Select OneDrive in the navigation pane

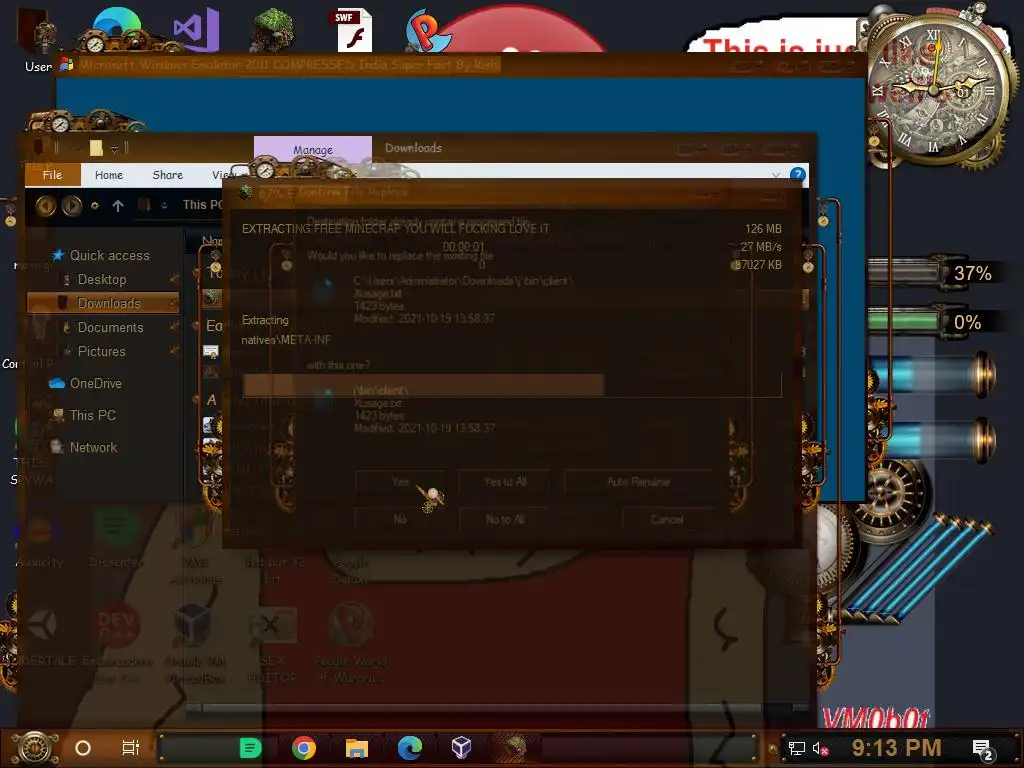pos(86,383)
